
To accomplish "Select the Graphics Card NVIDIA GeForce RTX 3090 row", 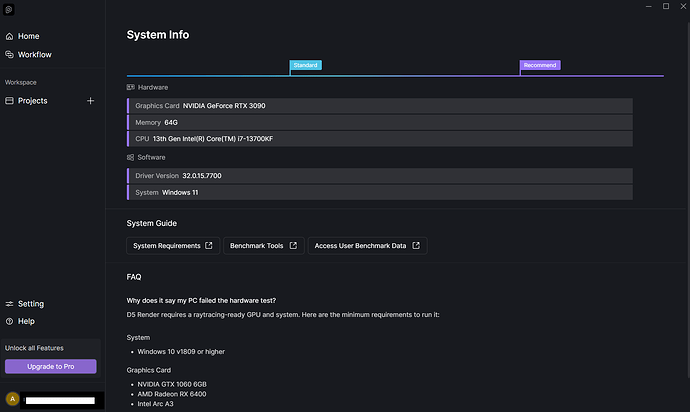I will tap(380, 106).
